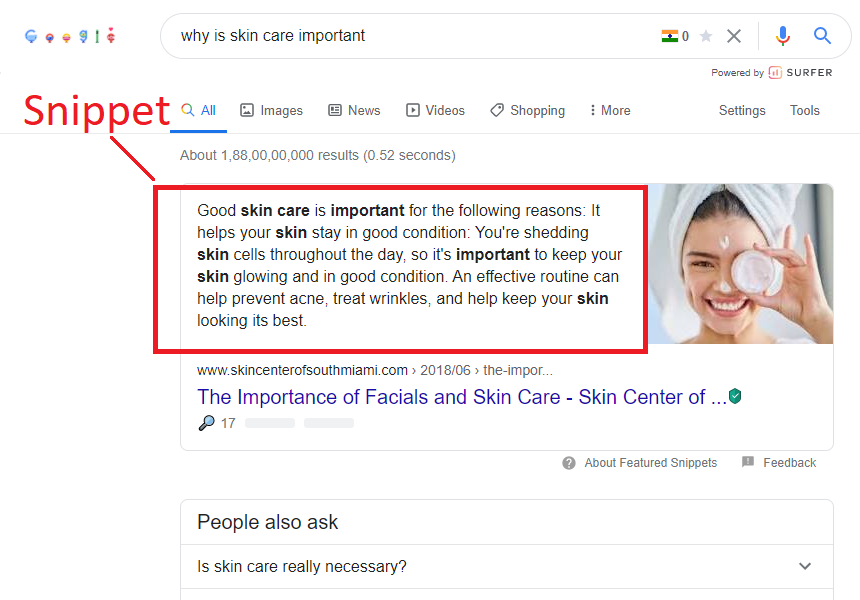The height and width of the screenshot is (600, 860).
Task: Click the feedback flag icon
Action: click(x=748, y=462)
